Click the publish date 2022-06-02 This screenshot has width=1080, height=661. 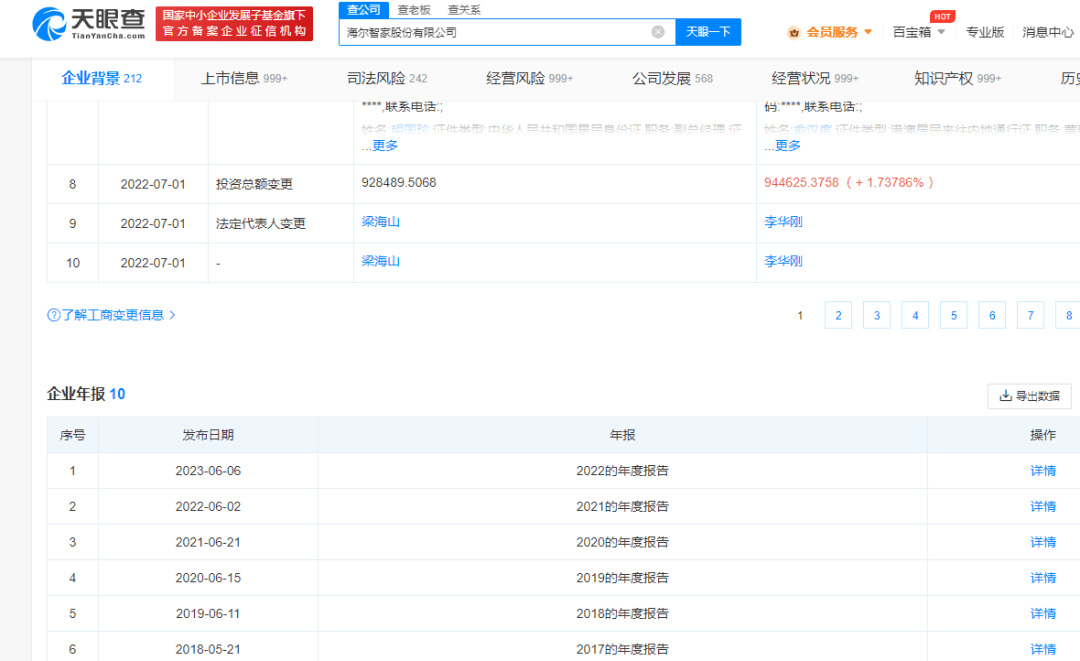click(208, 507)
